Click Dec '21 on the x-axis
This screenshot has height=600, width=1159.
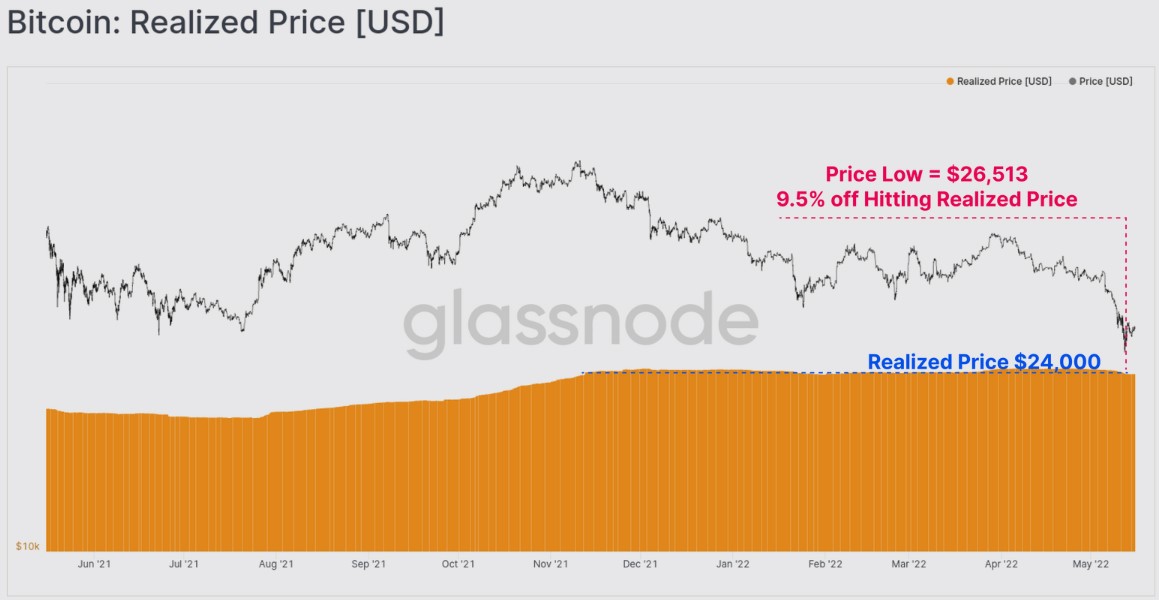pyautogui.click(x=640, y=565)
